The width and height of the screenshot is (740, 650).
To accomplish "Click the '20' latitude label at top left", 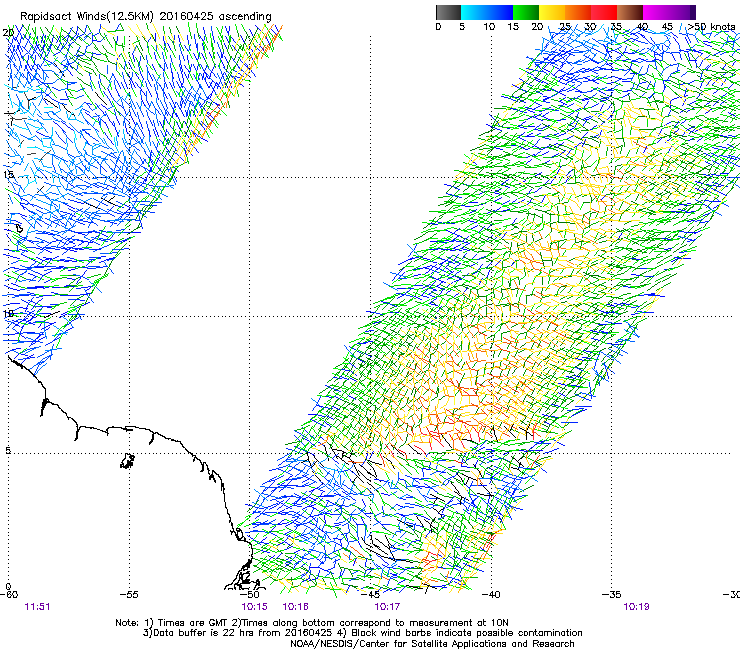I will click(8, 33).
